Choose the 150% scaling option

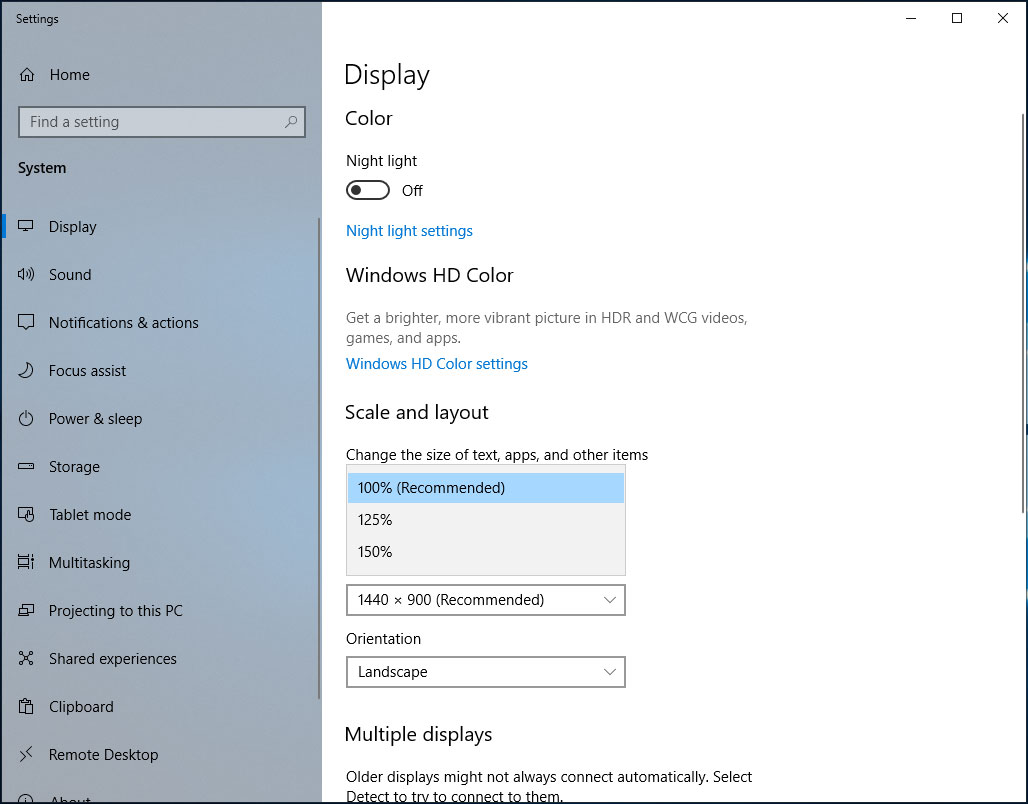tap(486, 552)
